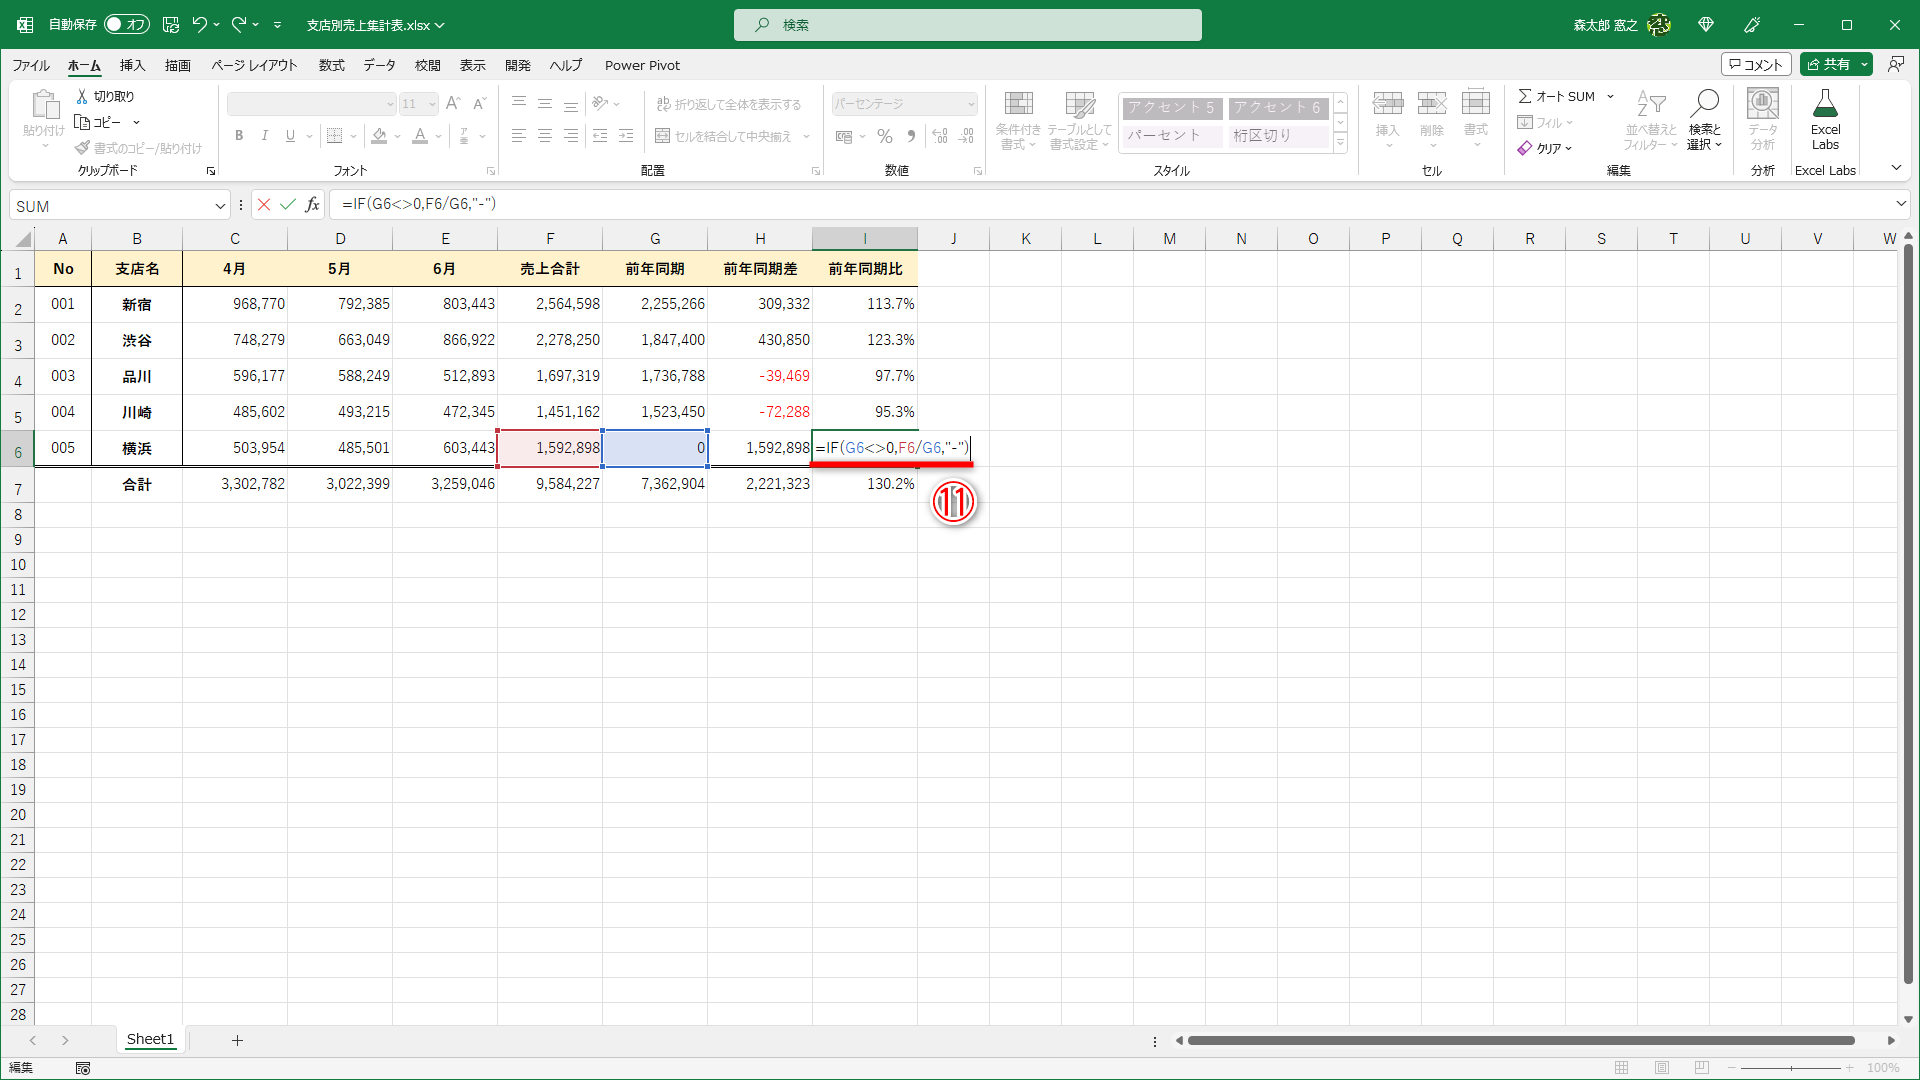Toggle the AutoSave switch
1920x1080 pixels.
[x=126, y=25]
